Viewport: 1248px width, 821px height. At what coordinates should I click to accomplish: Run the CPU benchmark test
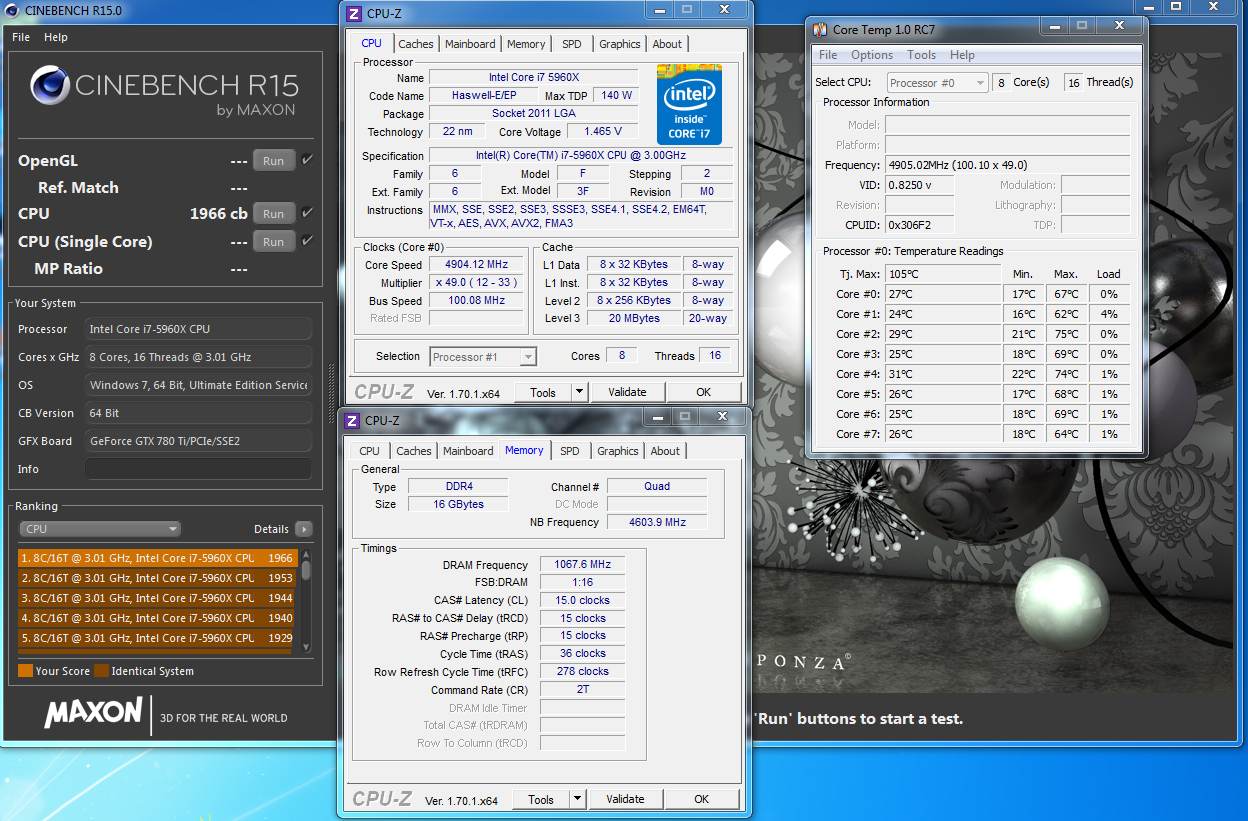click(273, 214)
